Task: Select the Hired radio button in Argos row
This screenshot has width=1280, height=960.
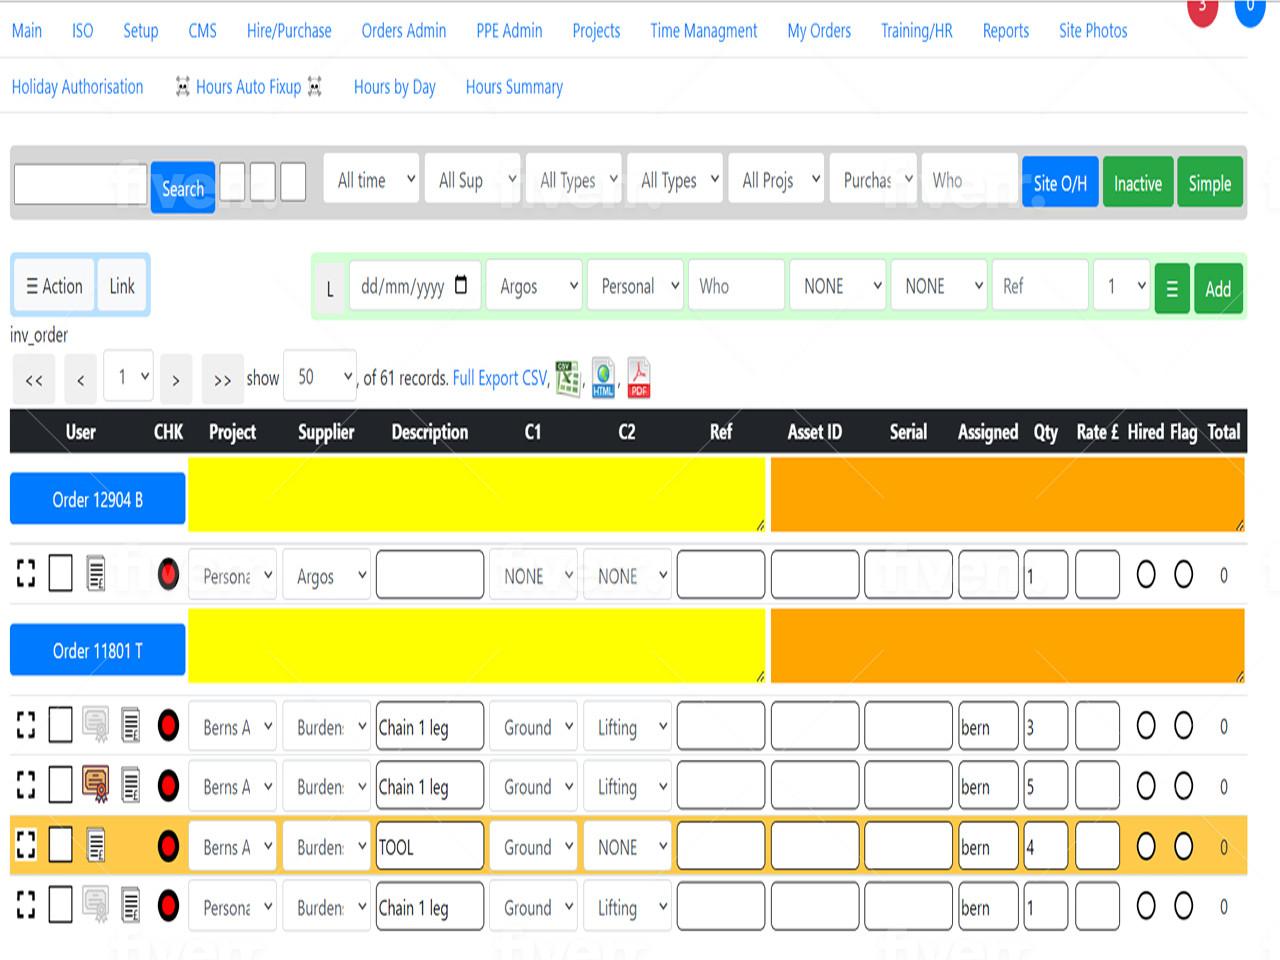Action: 1146,575
